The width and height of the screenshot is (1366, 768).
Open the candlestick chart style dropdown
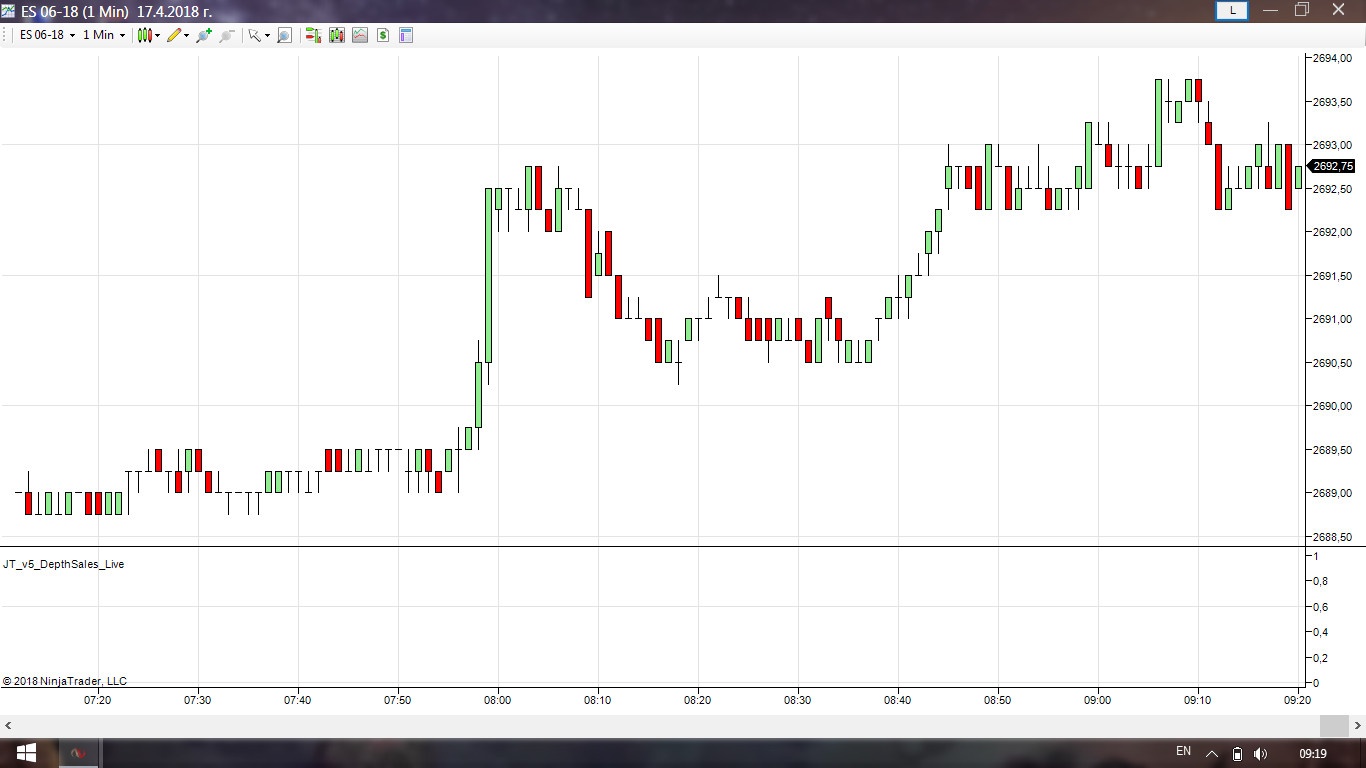148,35
